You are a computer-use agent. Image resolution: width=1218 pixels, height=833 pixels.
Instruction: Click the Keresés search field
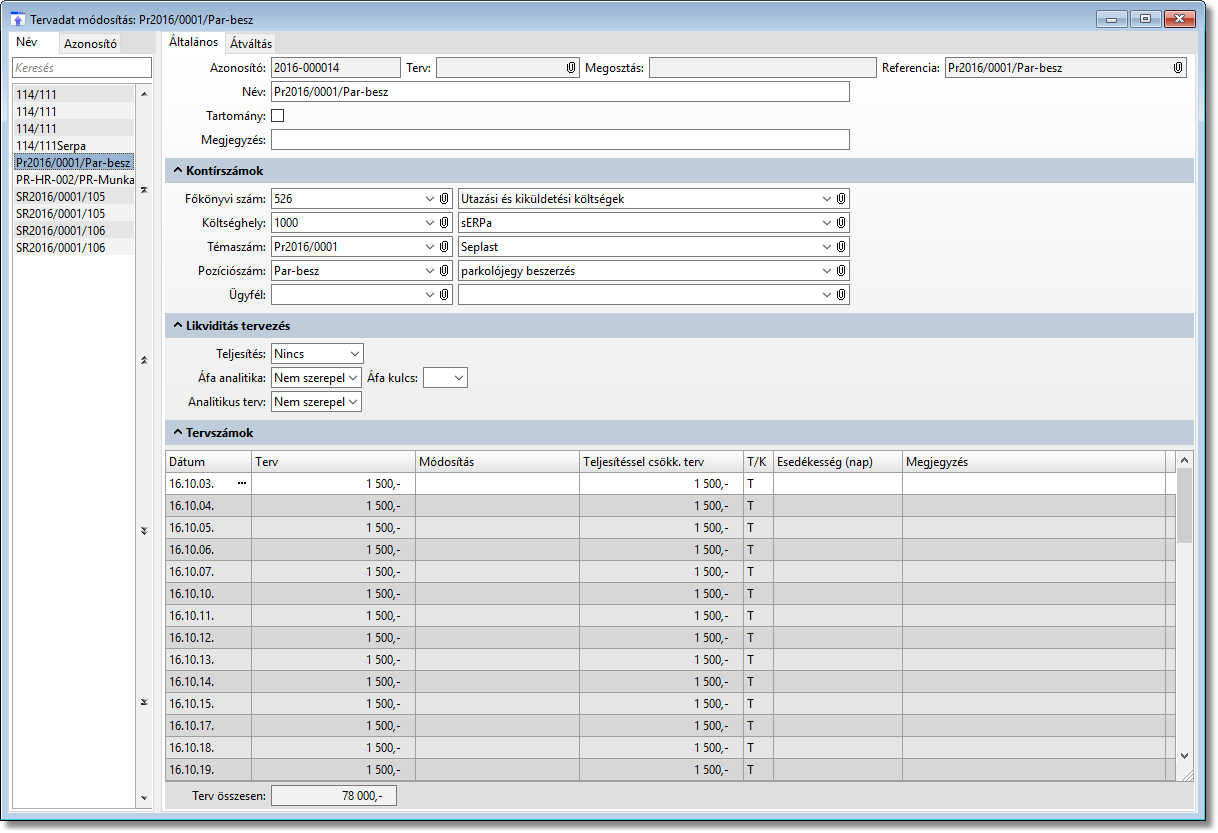[x=81, y=68]
